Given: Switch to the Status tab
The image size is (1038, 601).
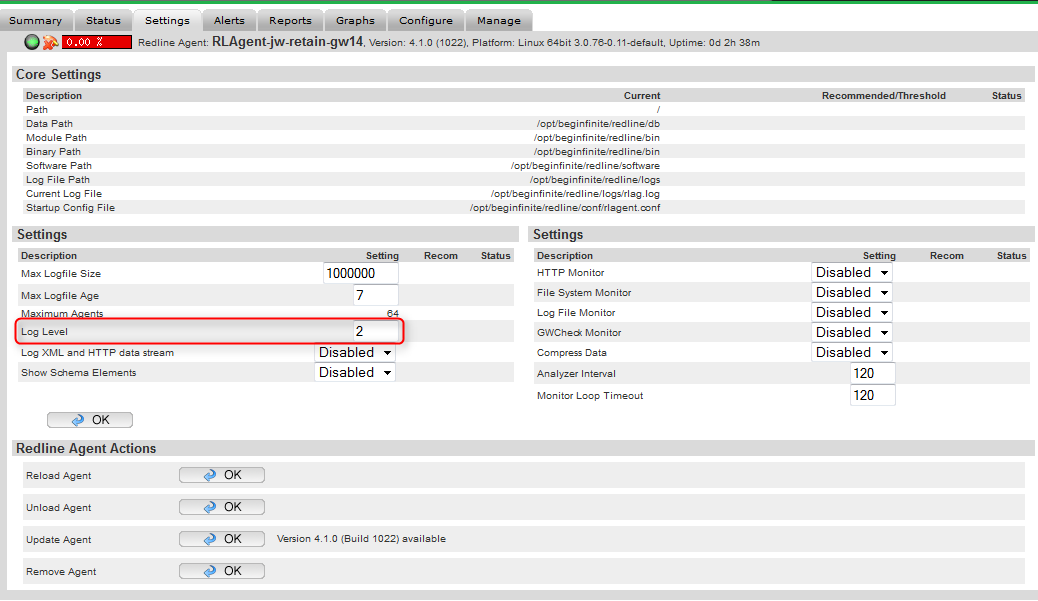Looking at the screenshot, I should [103, 21].
